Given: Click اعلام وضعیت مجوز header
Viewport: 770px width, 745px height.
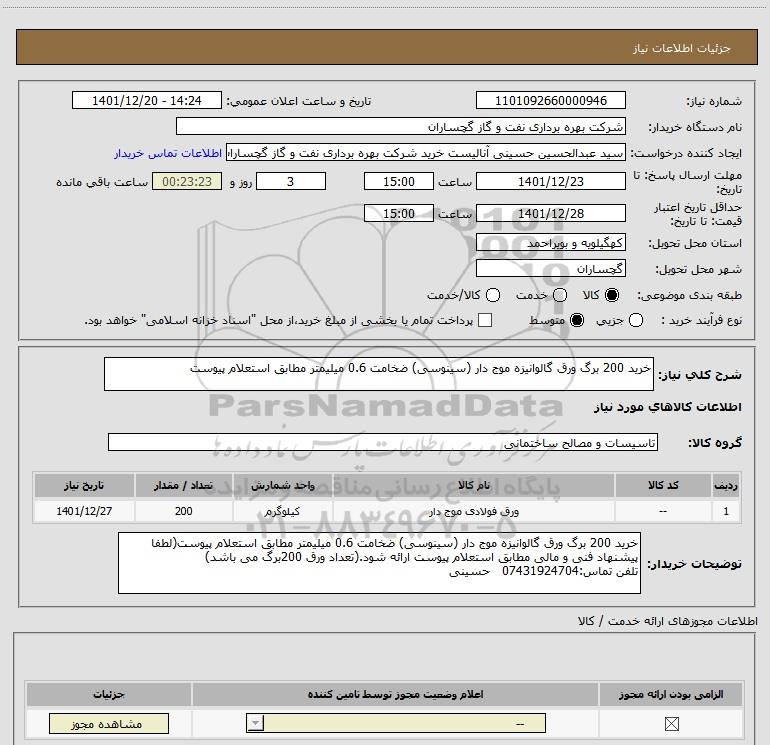Looking at the screenshot, I should coord(395,694).
